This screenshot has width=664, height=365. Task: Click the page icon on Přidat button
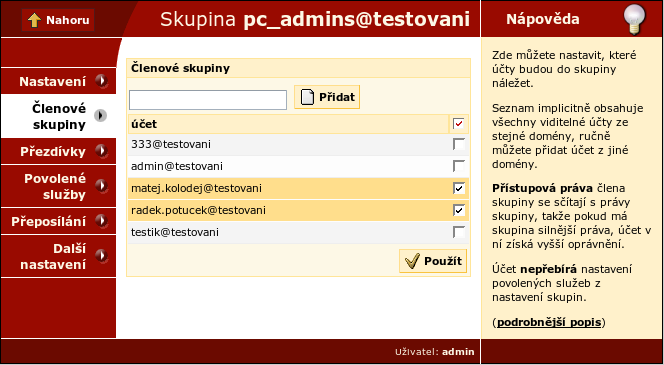point(307,97)
